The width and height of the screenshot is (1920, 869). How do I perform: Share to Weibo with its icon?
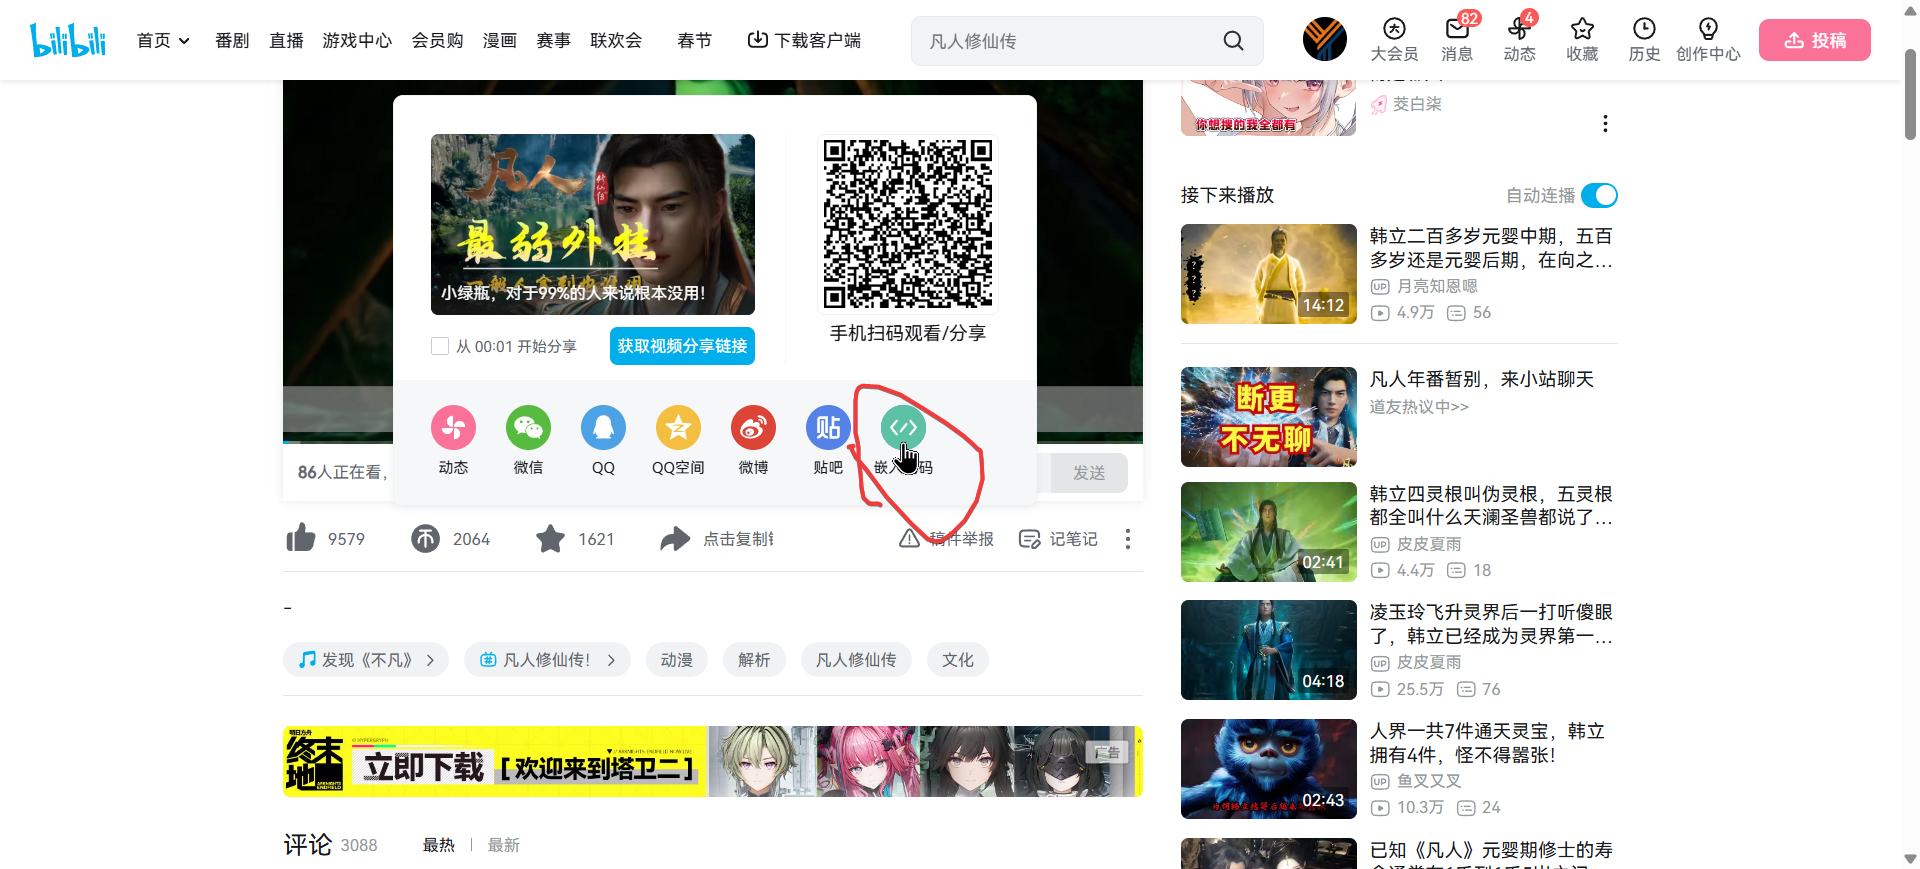click(753, 428)
